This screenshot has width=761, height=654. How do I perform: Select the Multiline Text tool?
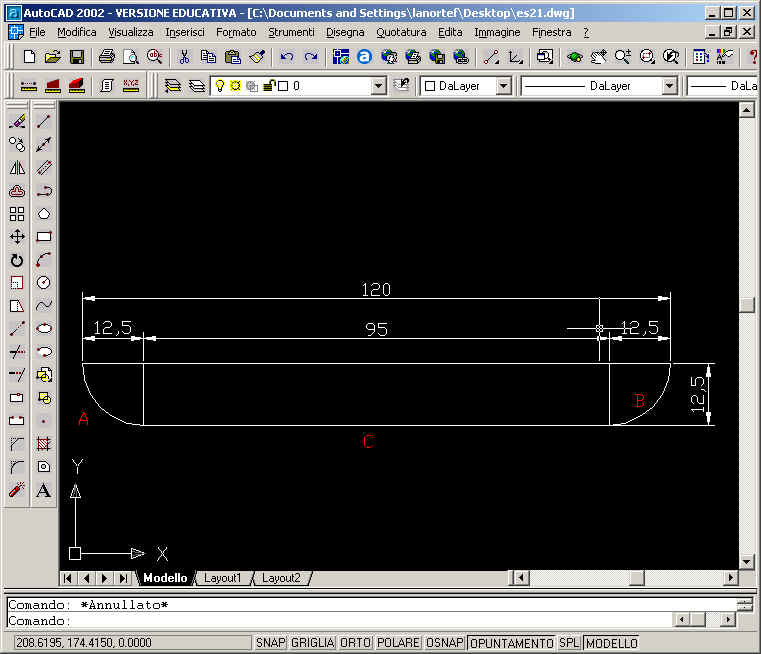coord(44,490)
